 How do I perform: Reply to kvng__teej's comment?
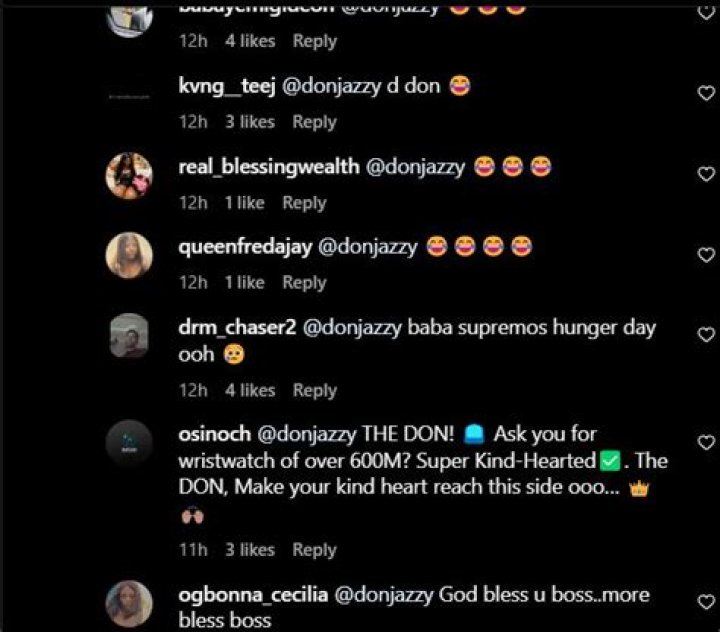314,122
